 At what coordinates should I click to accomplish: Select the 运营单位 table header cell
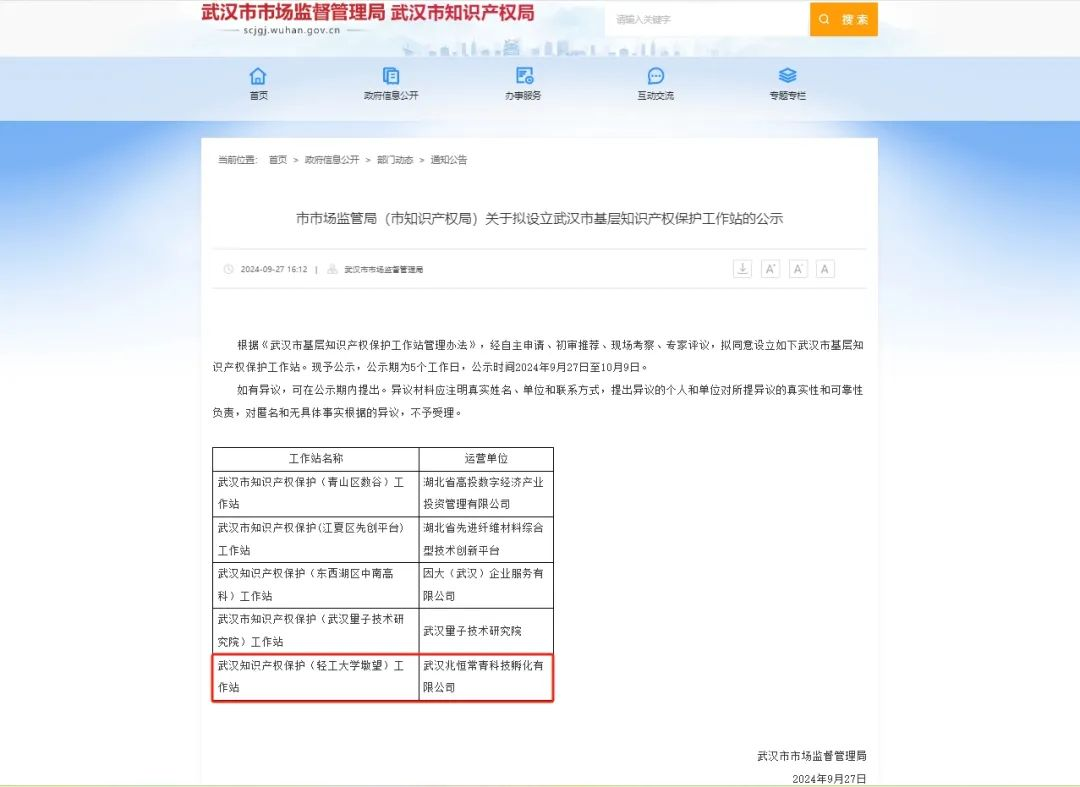(486, 459)
